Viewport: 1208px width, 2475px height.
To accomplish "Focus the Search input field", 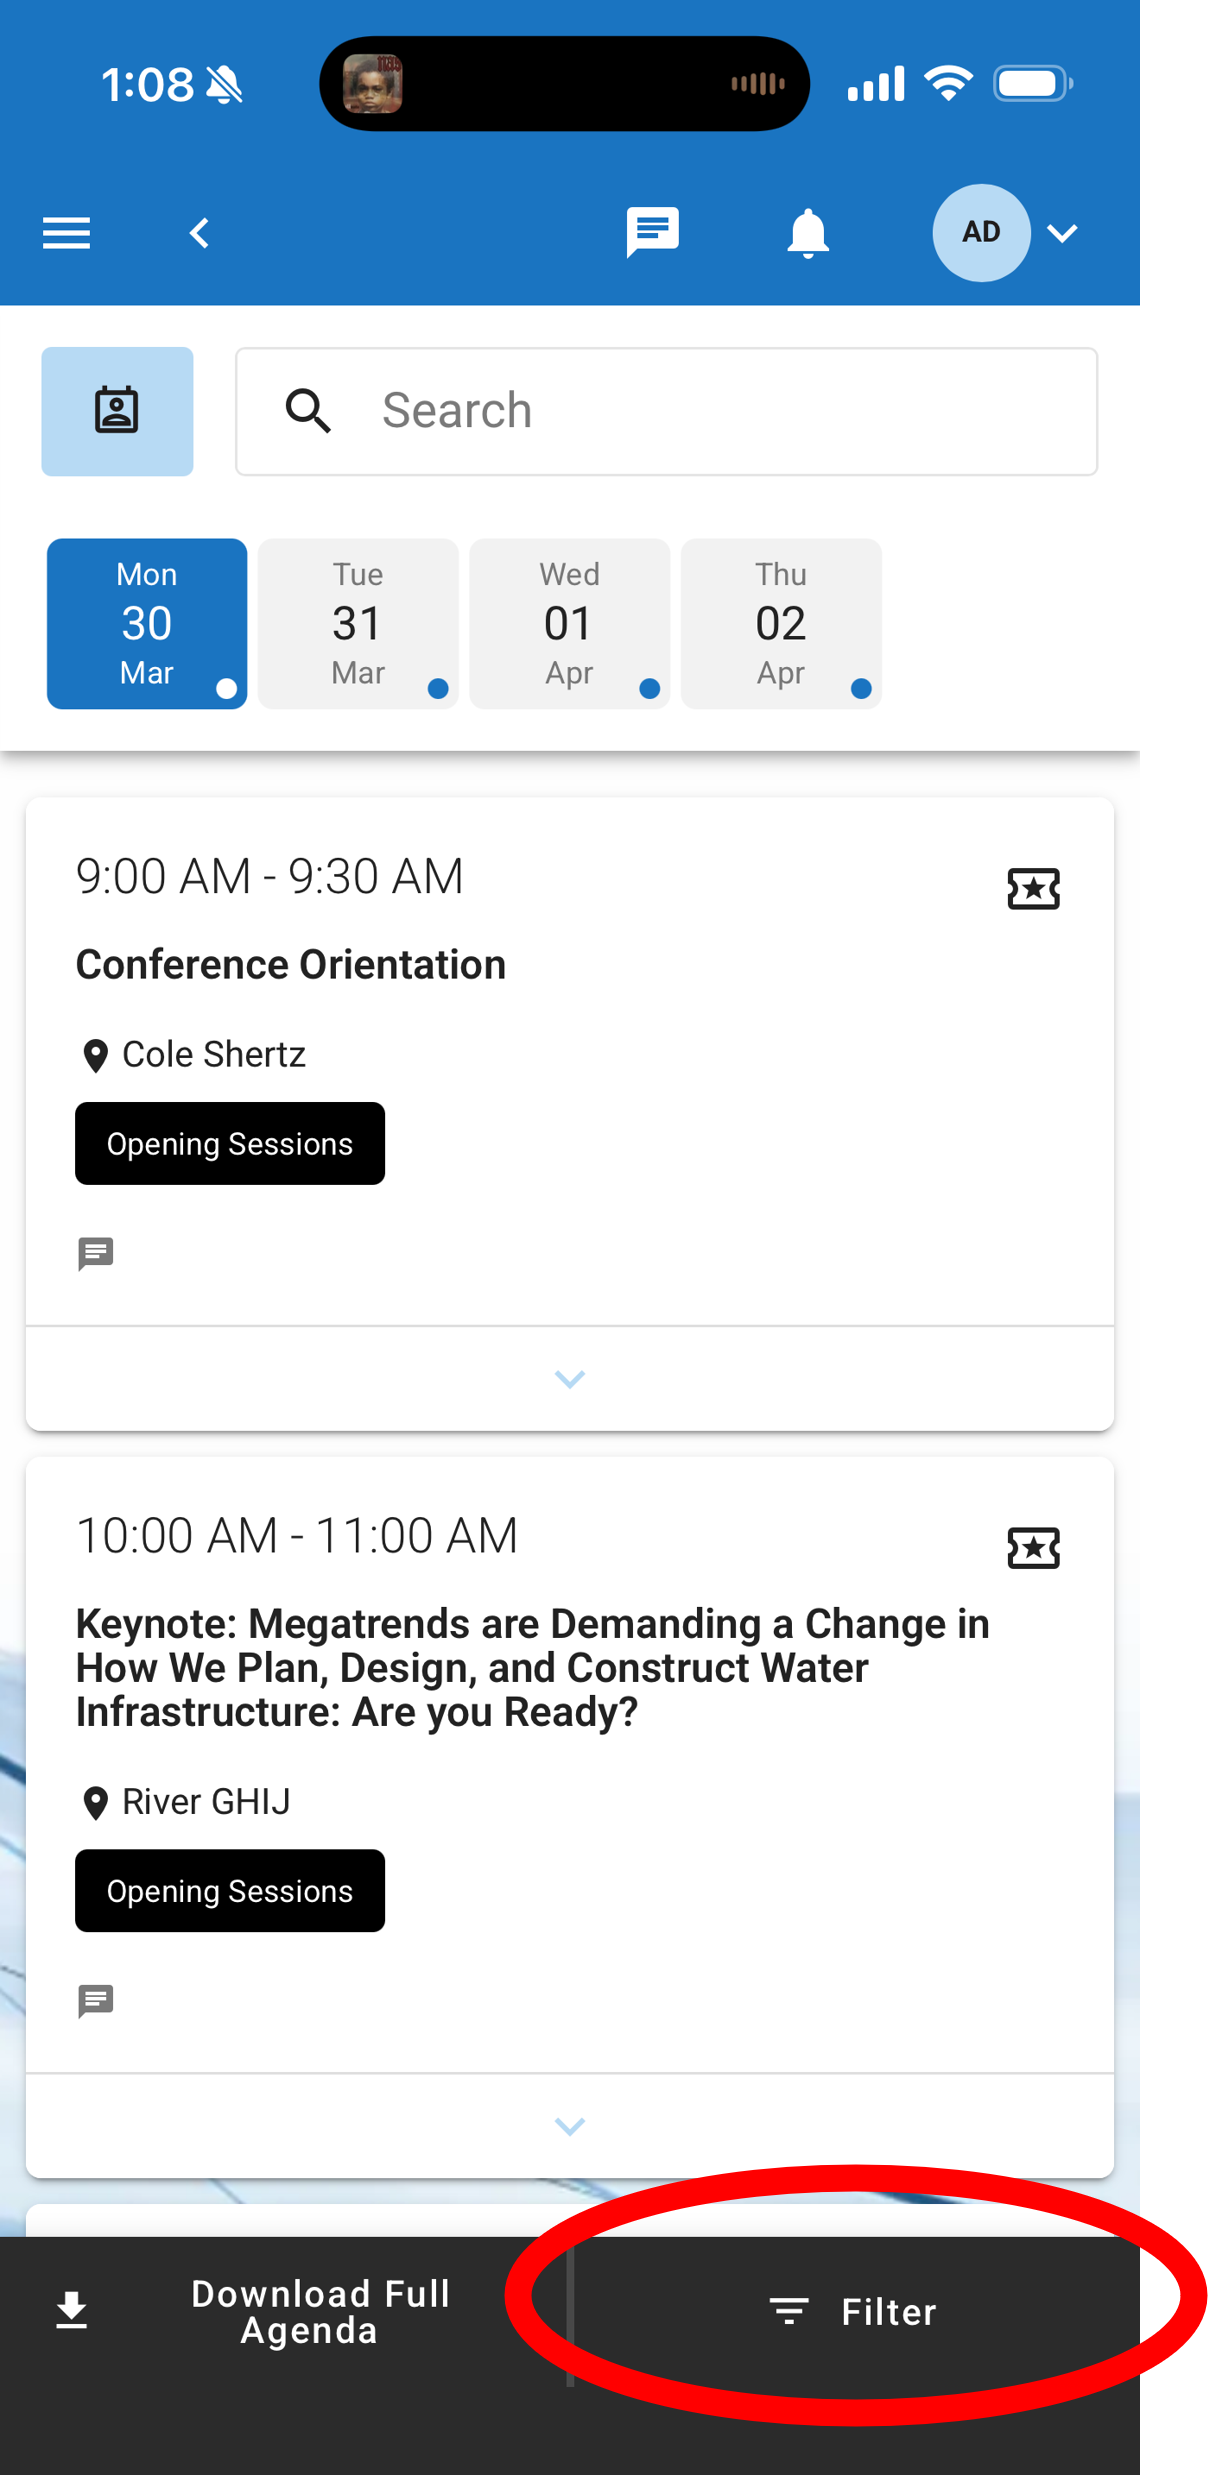I will pyautogui.click(x=700, y=411).
